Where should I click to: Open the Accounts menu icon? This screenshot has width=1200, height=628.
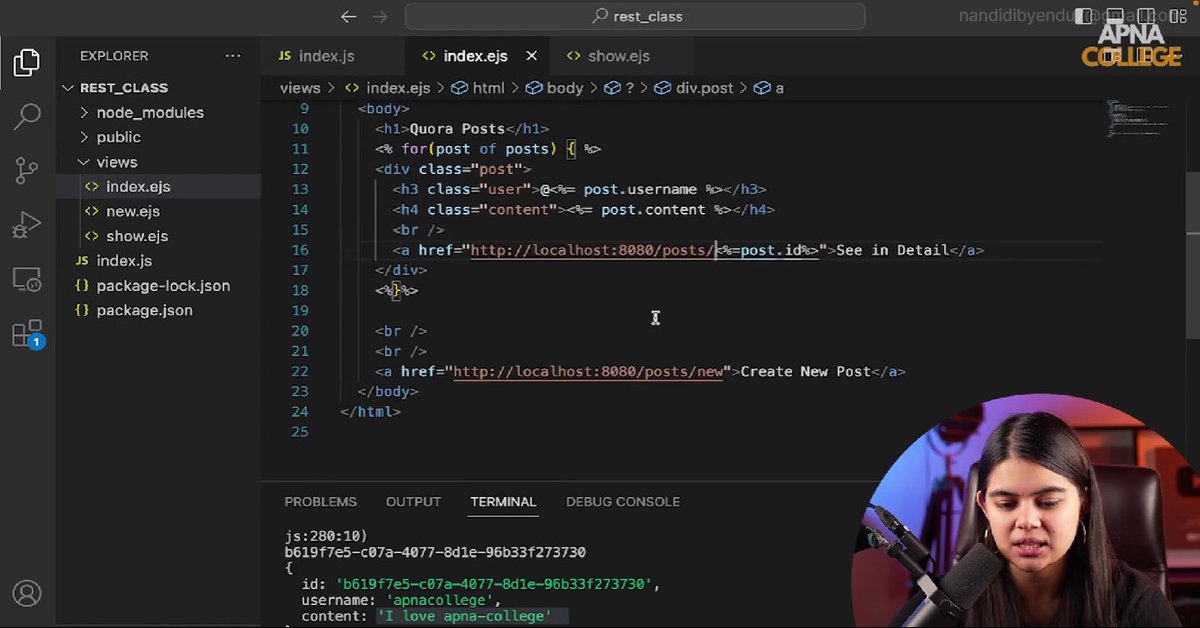[x=27, y=593]
